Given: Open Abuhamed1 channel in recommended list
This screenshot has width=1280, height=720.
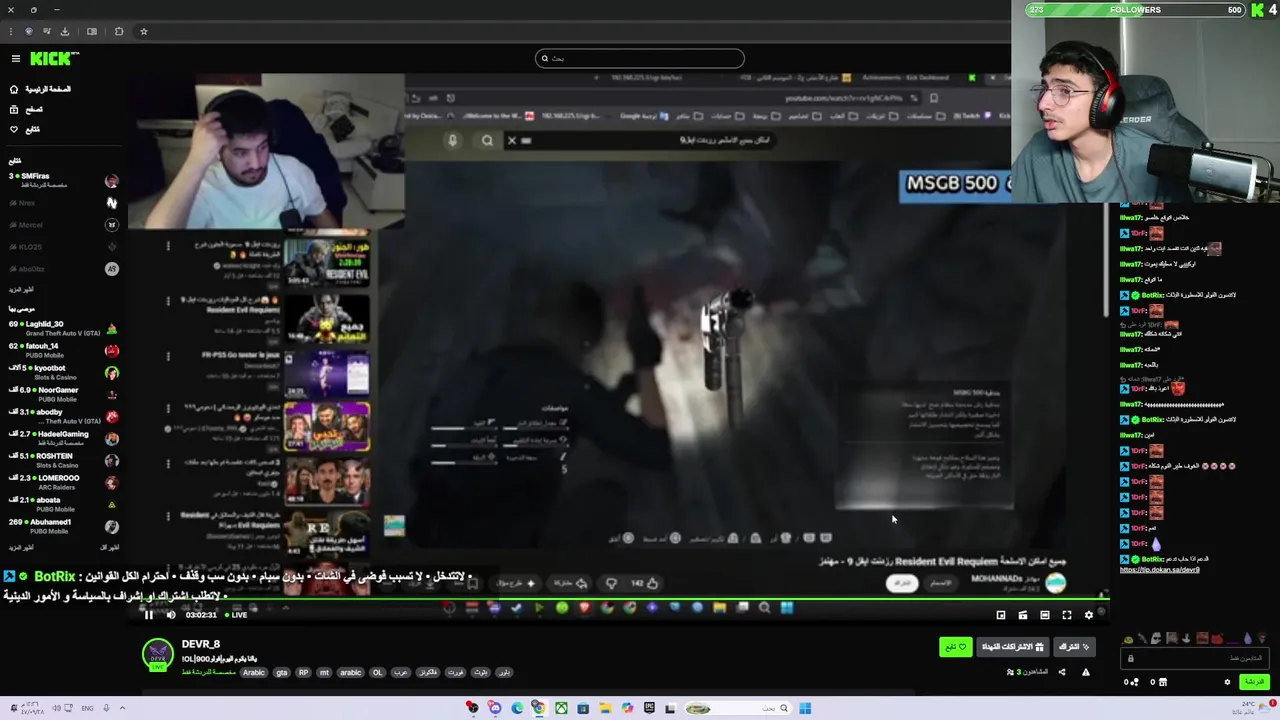Looking at the screenshot, I should [62, 526].
